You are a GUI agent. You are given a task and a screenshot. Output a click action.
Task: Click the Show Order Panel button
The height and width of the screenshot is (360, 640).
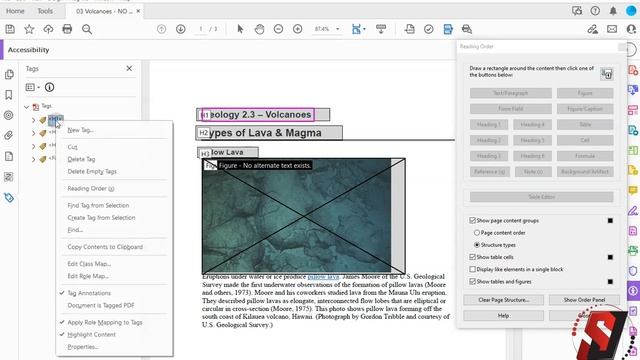pyautogui.click(x=584, y=300)
